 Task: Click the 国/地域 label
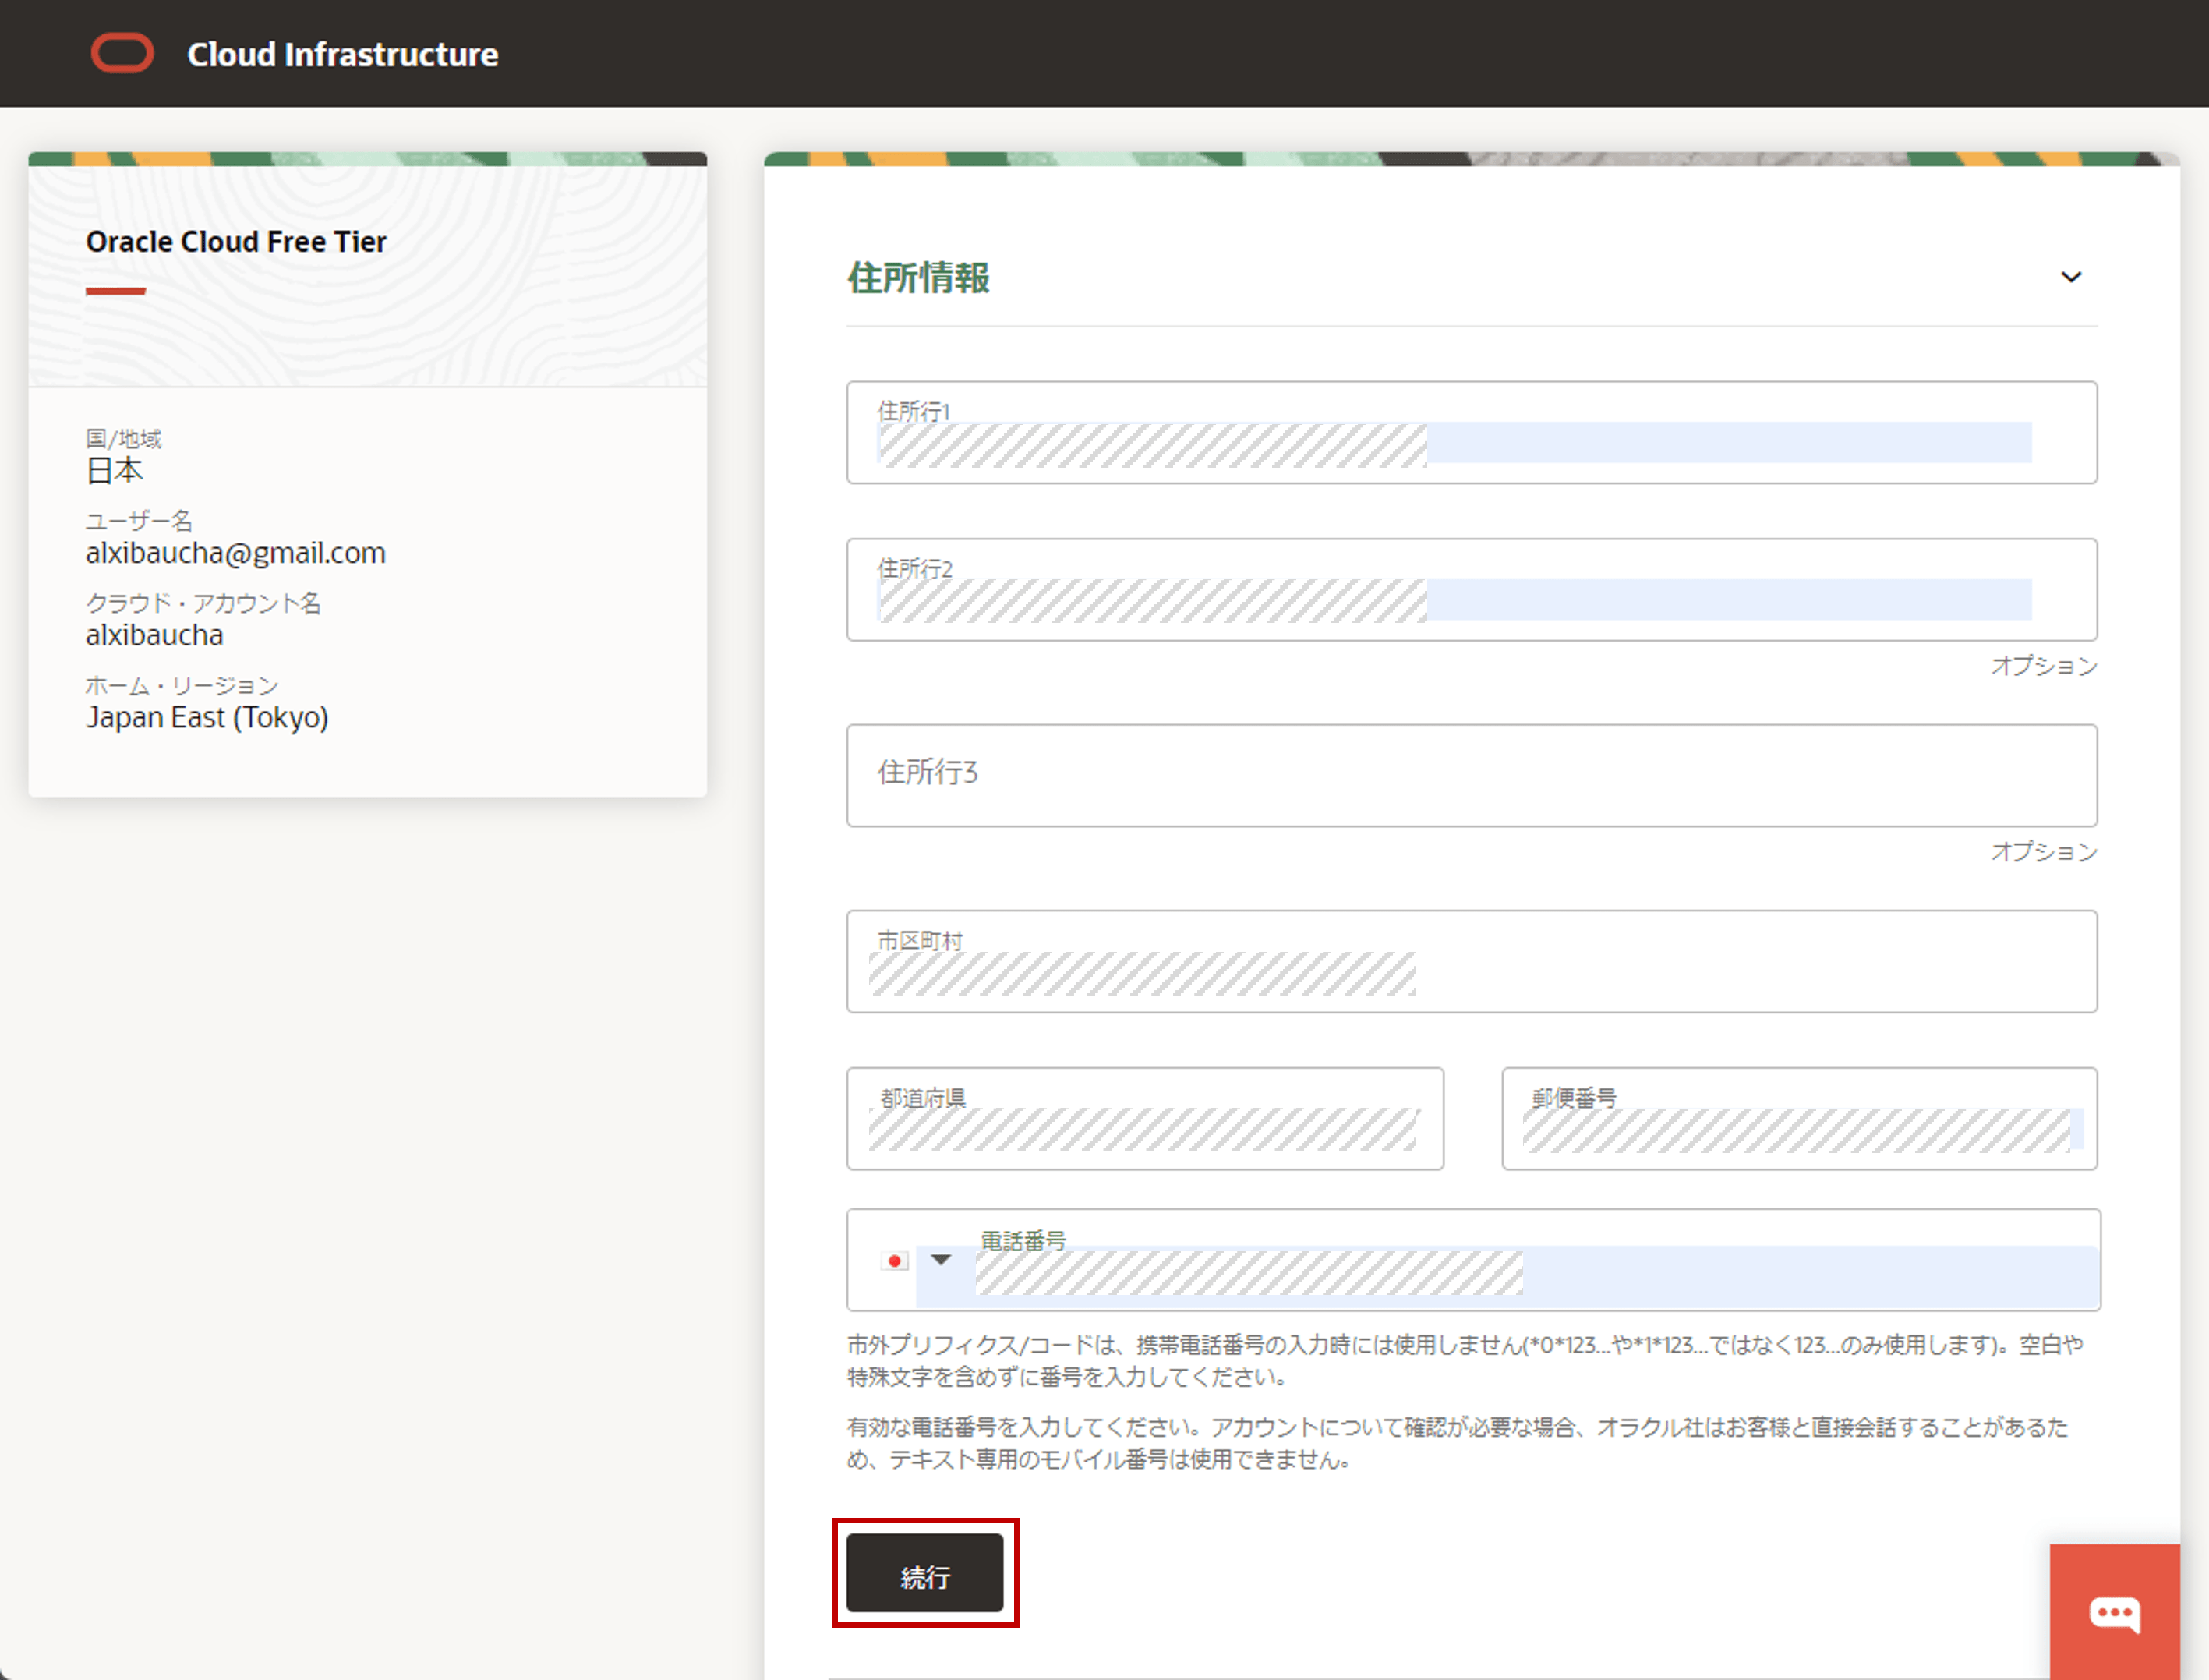click(x=123, y=438)
